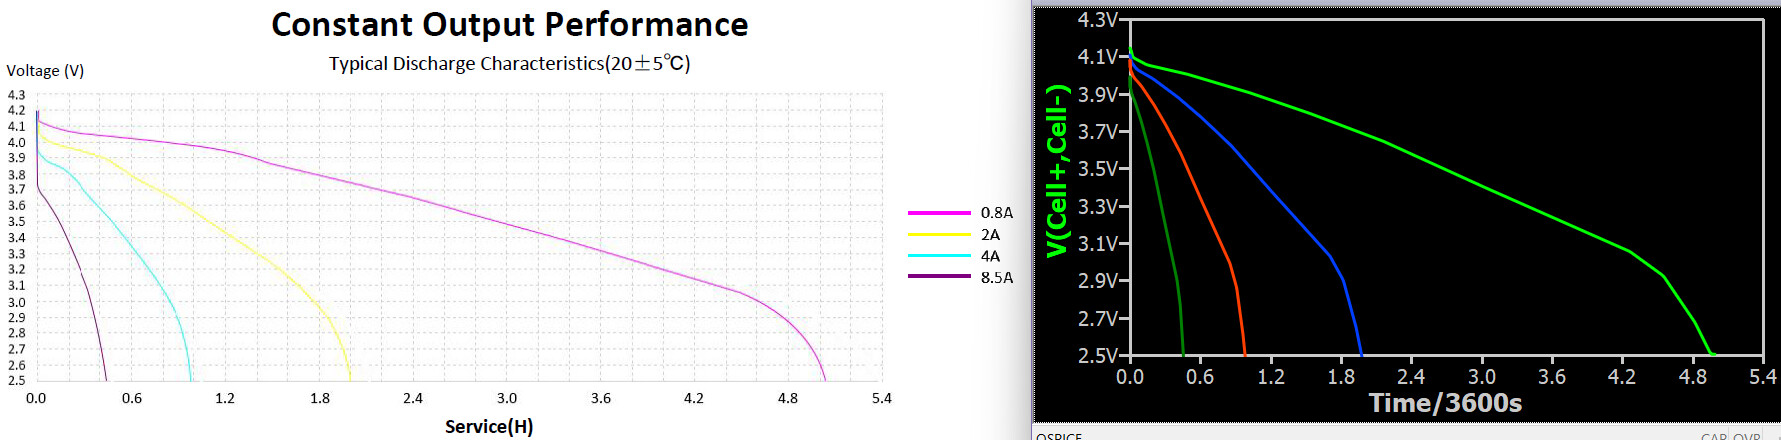The height and width of the screenshot is (440, 1781).
Task: Click the Voltage (V) axis title
Action: [45, 71]
